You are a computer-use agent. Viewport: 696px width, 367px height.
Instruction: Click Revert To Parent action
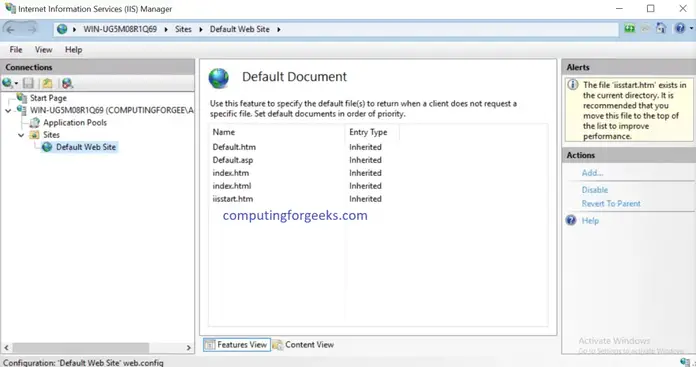tap(611, 204)
